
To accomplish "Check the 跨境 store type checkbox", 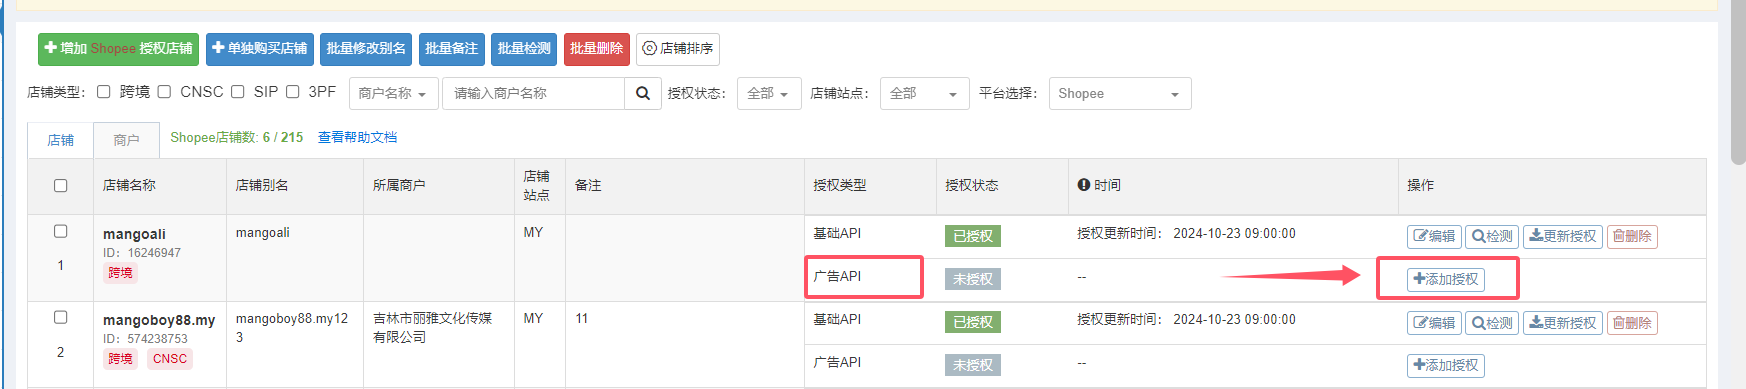I will 103,92.
